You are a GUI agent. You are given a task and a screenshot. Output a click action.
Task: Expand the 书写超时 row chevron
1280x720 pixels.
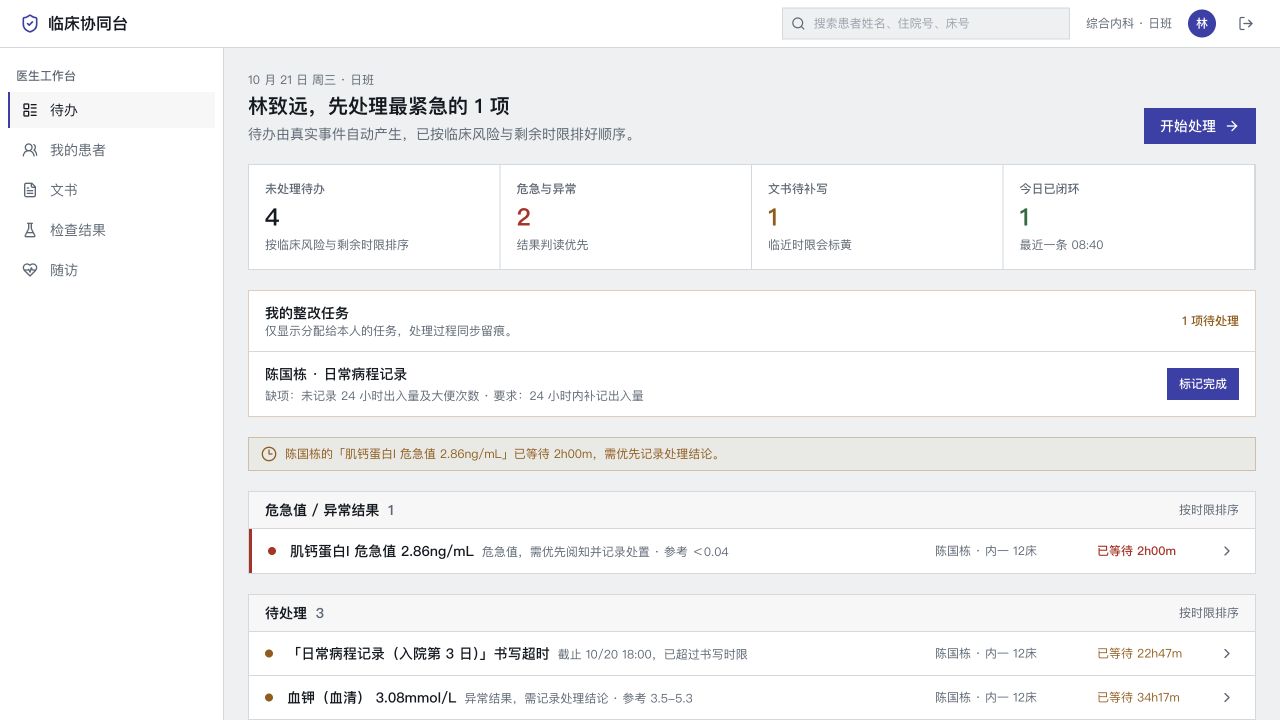[1227, 654]
